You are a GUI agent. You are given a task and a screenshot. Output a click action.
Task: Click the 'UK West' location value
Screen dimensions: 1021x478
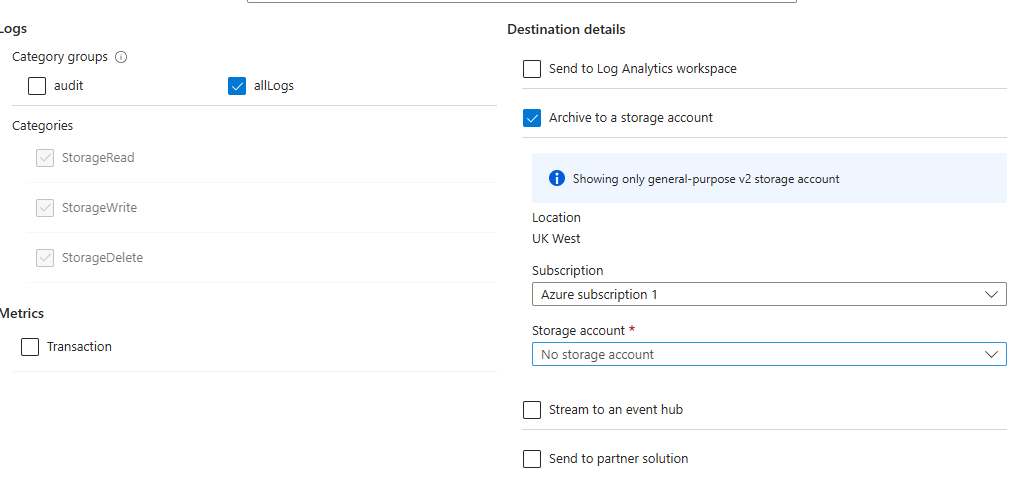(x=556, y=238)
